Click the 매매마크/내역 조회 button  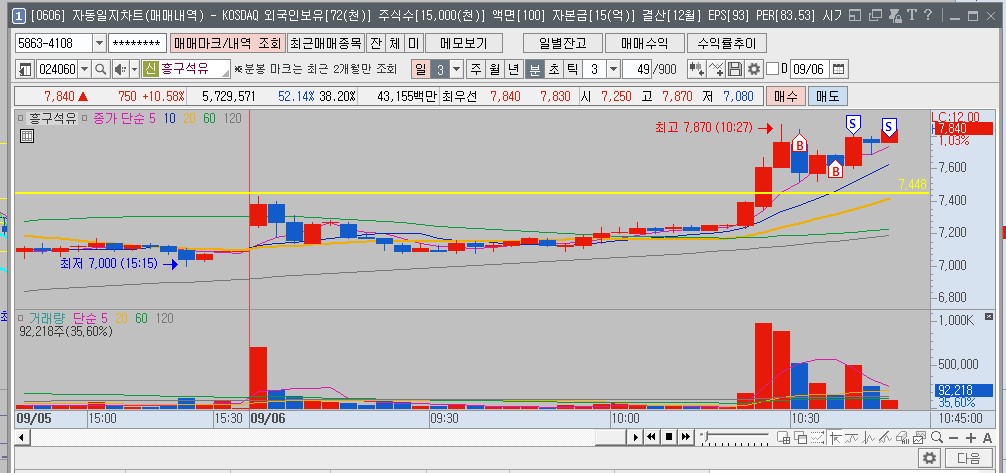(x=227, y=43)
